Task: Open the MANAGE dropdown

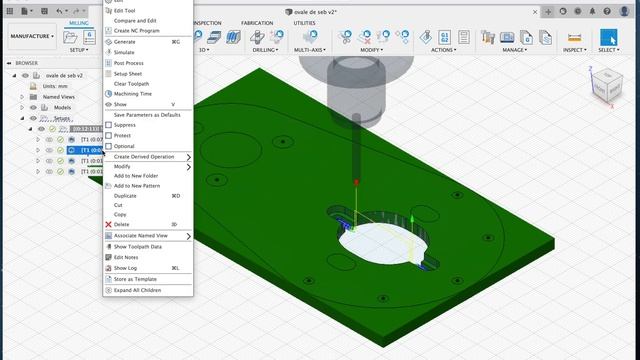Action: coord(514,50)
